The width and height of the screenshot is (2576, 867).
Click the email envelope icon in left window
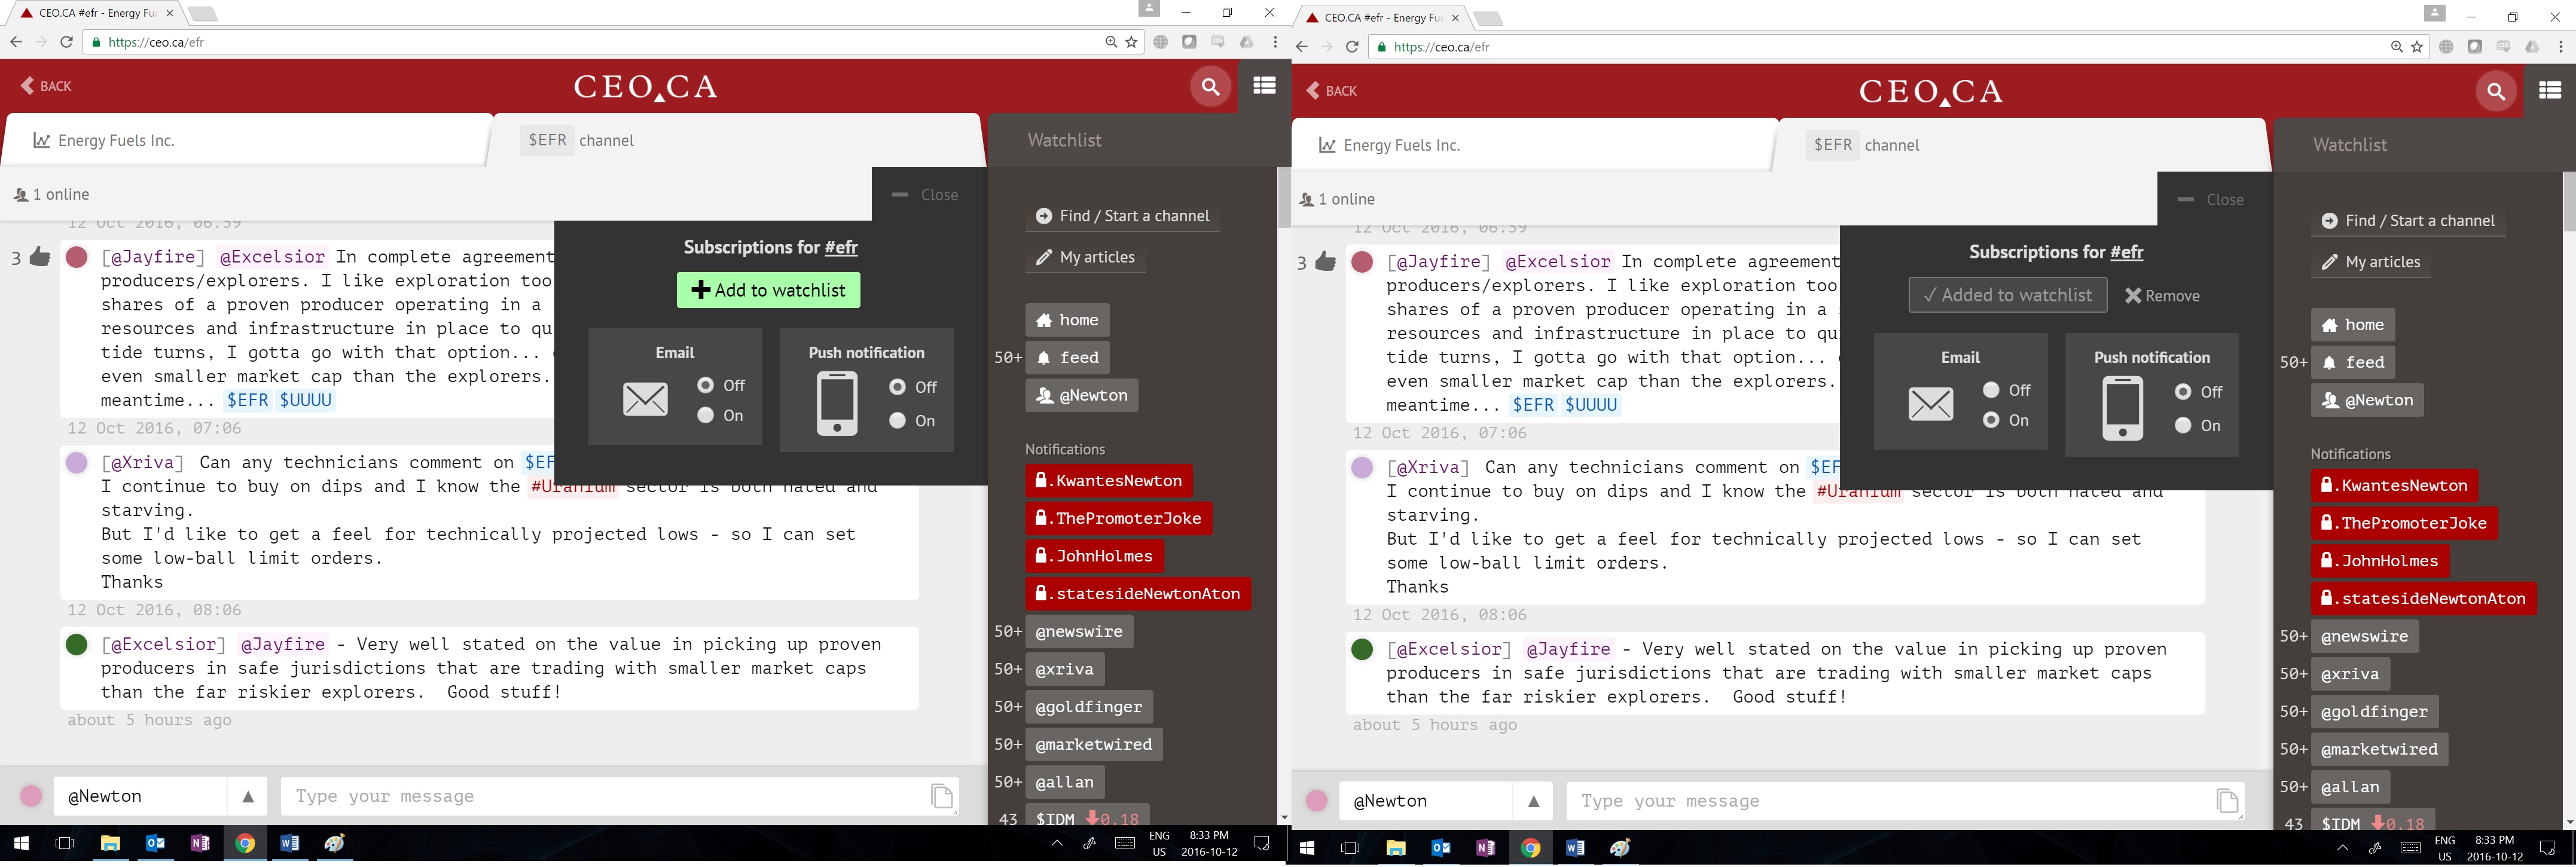point(645,399)
